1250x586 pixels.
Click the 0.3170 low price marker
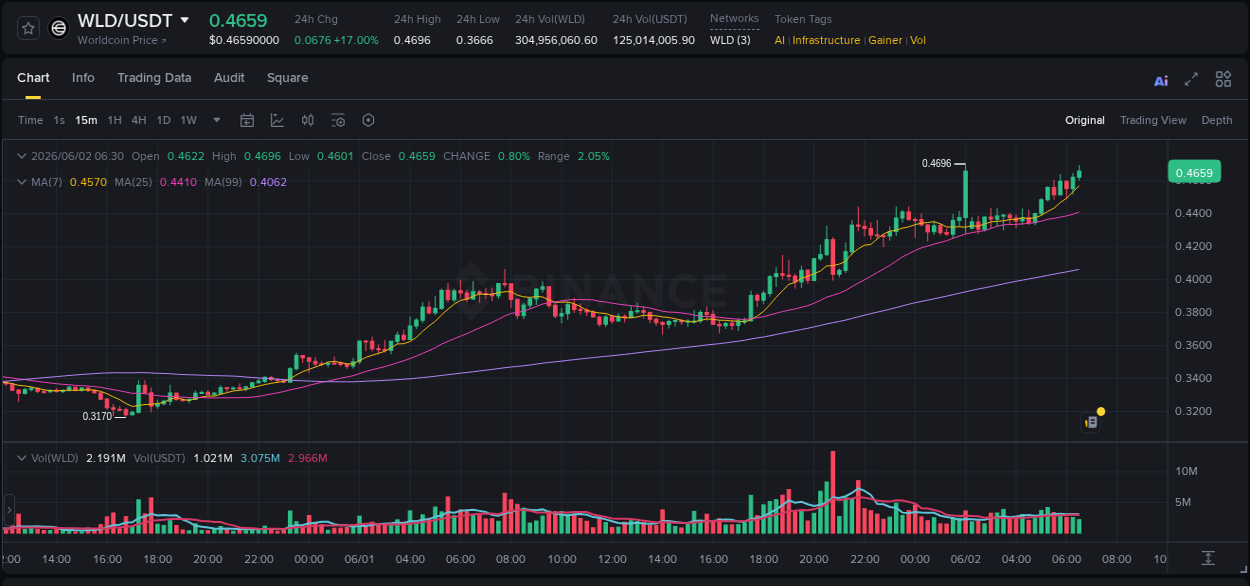click(97, 416)
